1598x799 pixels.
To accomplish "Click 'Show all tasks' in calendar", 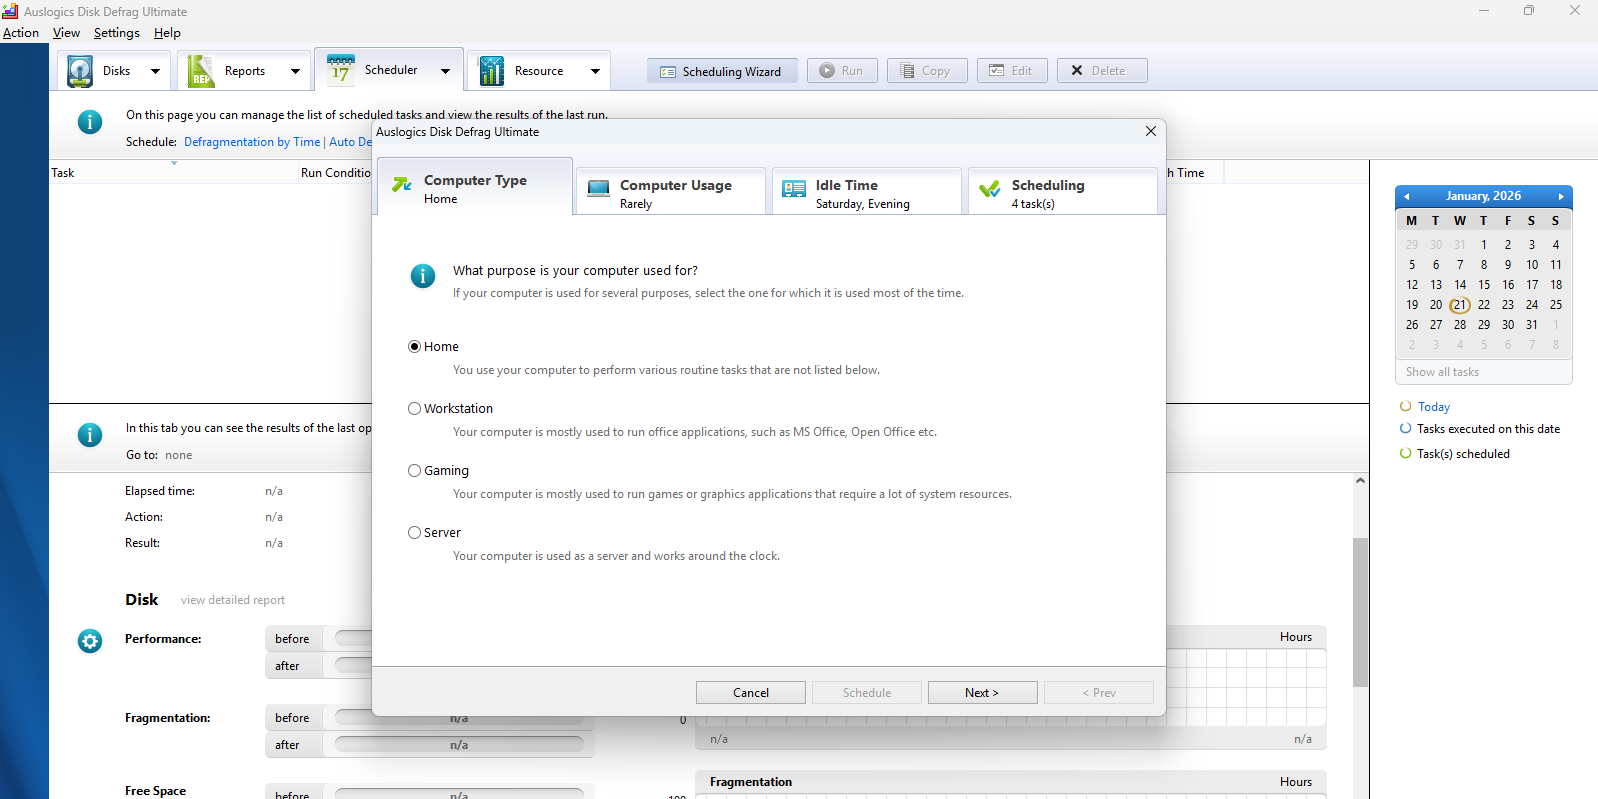I will tap(1442, 372).
